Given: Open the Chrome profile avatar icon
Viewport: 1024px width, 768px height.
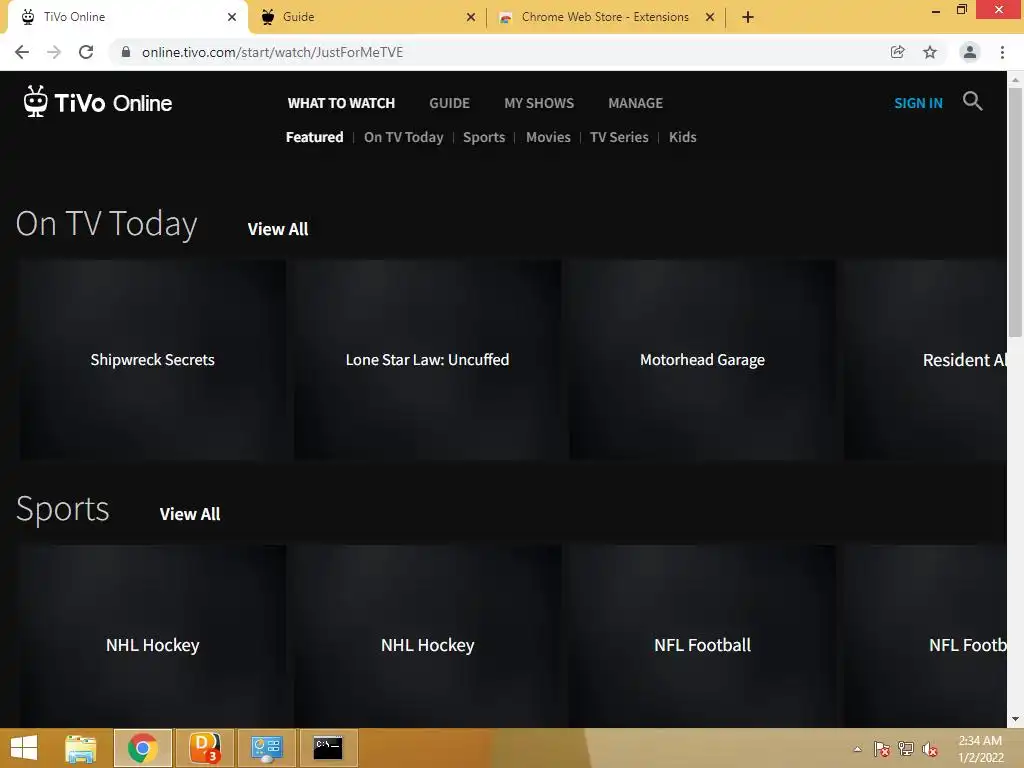Looking at the screenshot, I should [x=970, y=52].
